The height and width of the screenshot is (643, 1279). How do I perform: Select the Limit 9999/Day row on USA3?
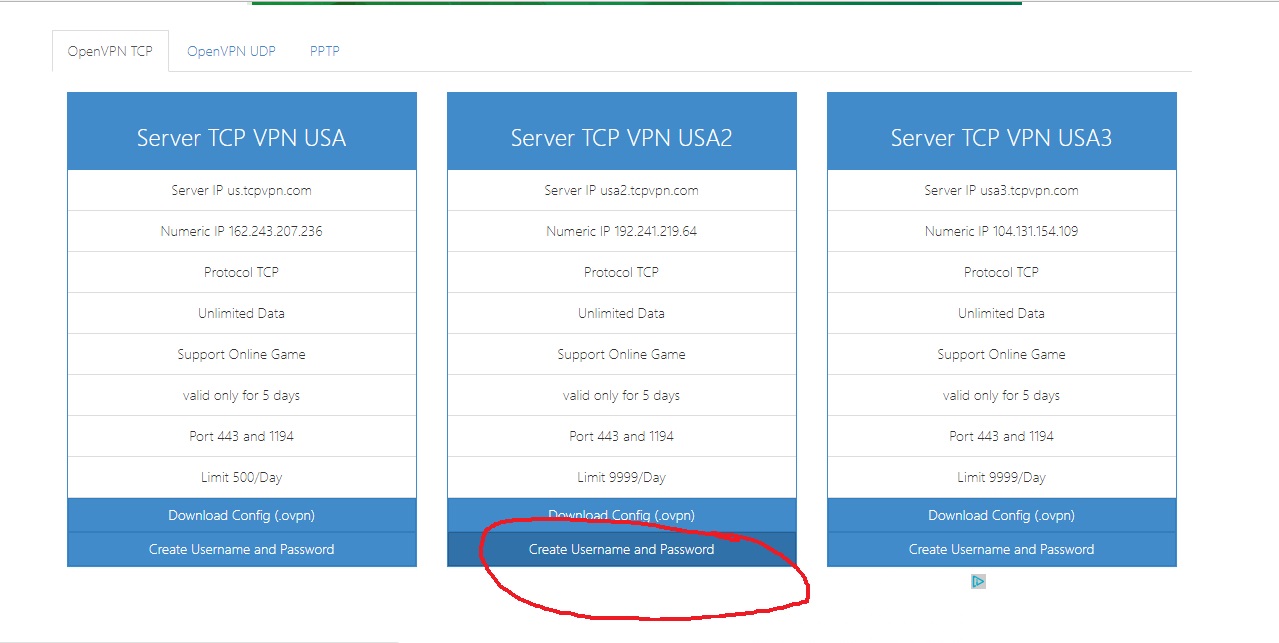coord(1000,477)
